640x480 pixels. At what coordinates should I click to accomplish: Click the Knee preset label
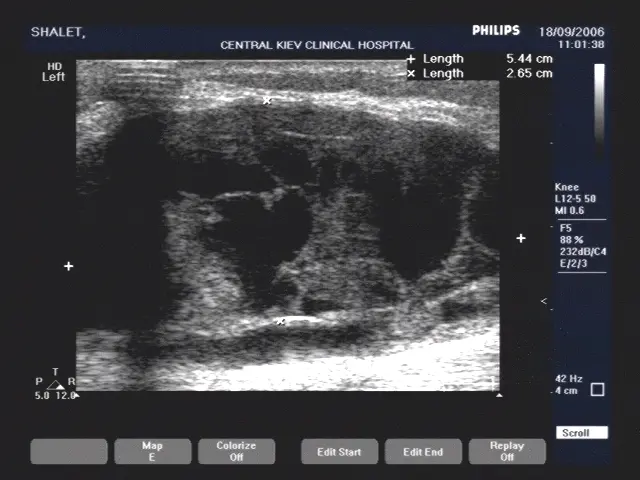pos(567,187)
